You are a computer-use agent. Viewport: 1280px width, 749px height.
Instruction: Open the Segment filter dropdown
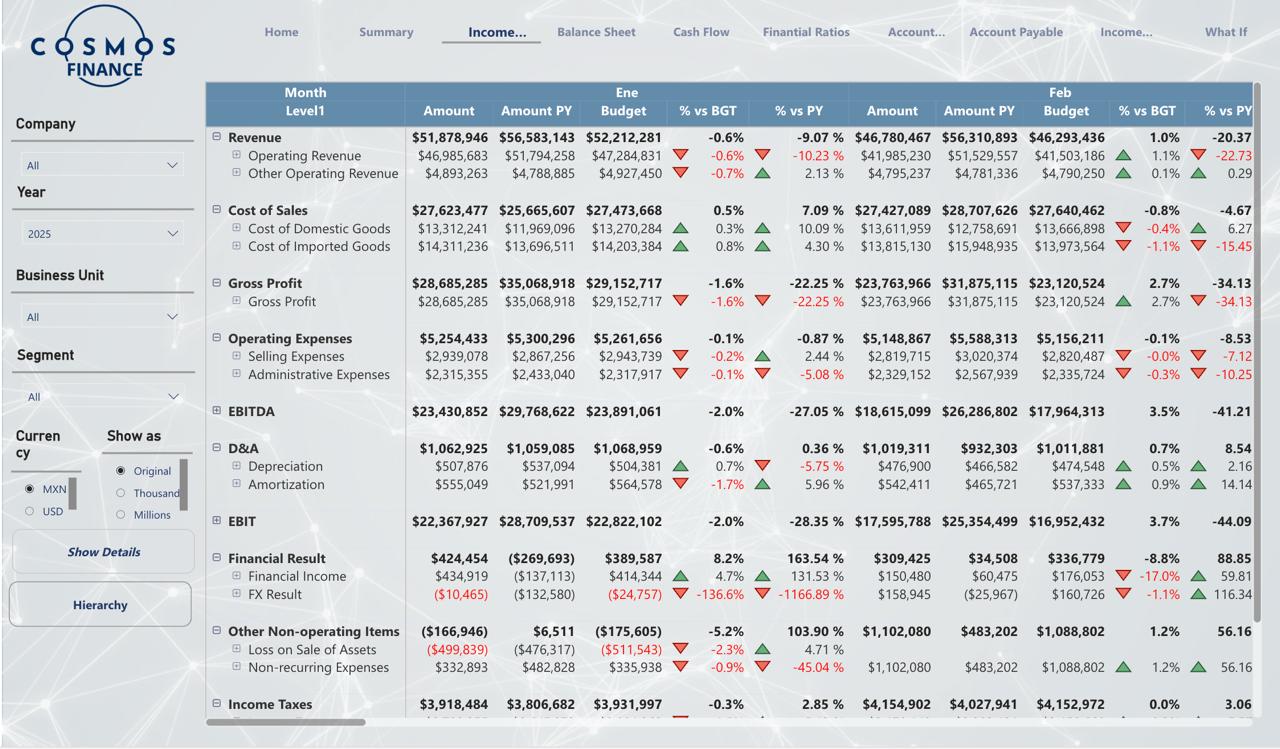[x=103, y=396]
